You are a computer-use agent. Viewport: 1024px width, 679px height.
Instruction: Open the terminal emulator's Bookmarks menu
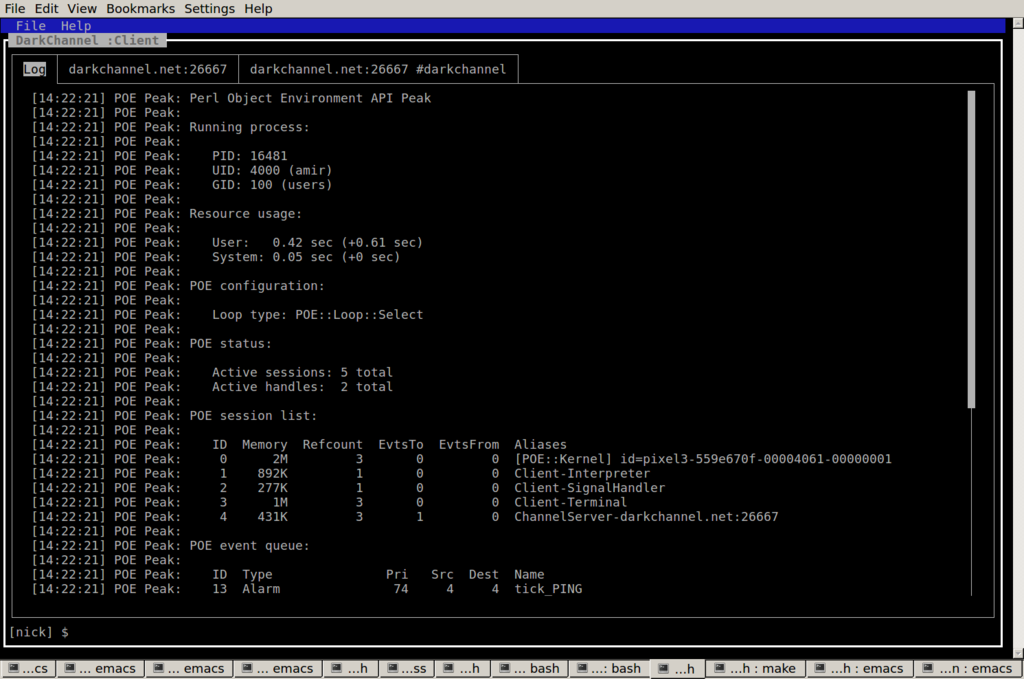[x=140, y=9]
